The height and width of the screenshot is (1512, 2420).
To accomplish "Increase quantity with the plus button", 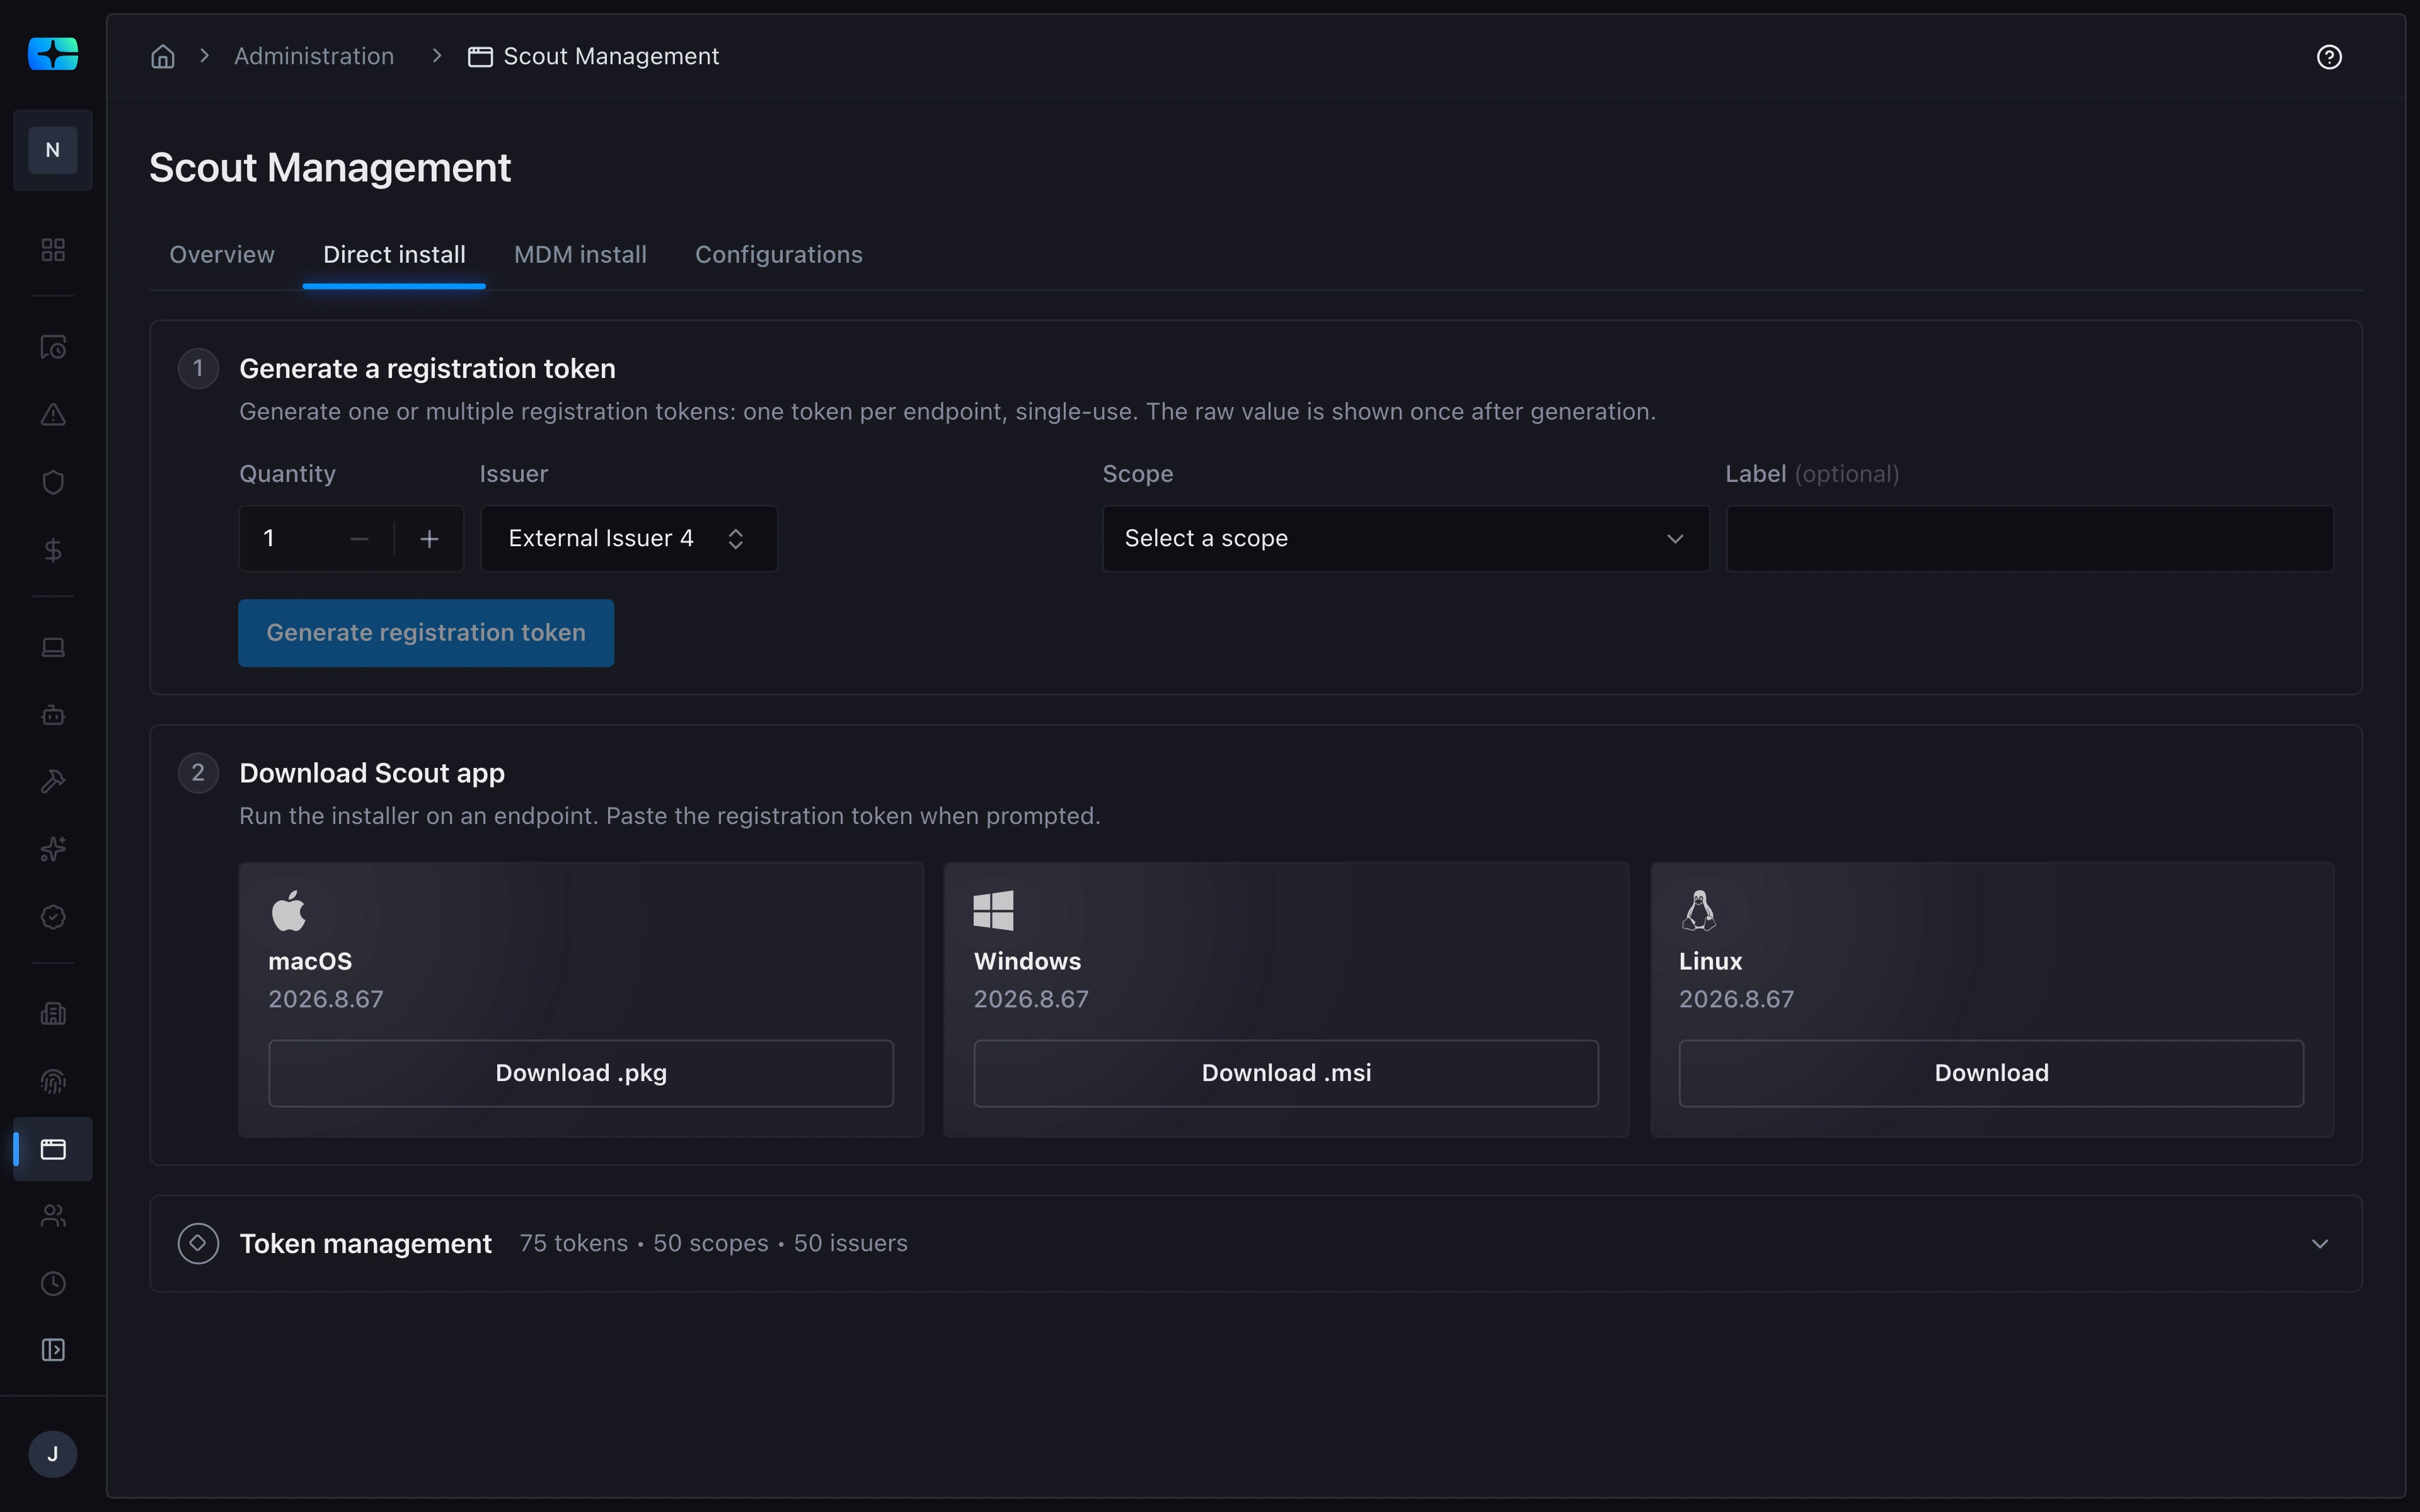I will pos(429,539).
